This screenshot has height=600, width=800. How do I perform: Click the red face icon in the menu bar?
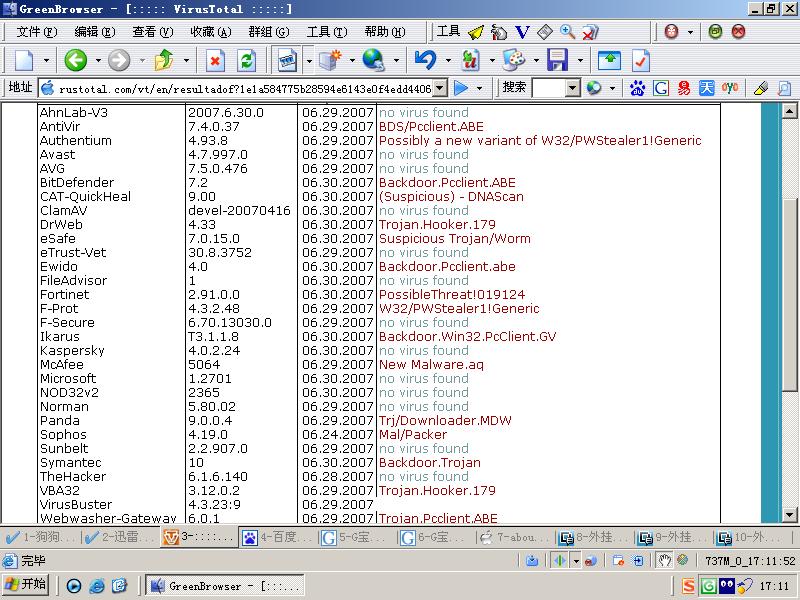tap(671, 32)
